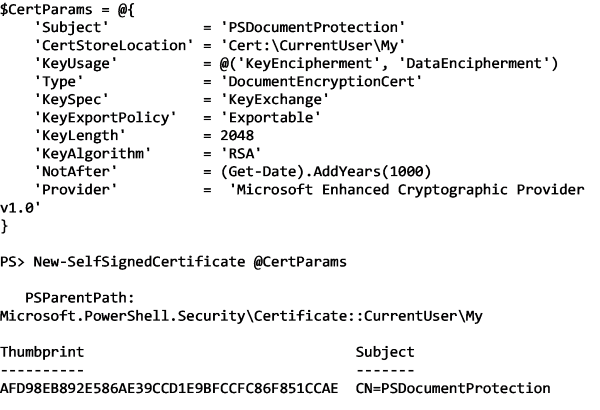Select the 'Cert:\CurrentUser\My' value
Screen dimensions: 600x410
tap(313, 45)
